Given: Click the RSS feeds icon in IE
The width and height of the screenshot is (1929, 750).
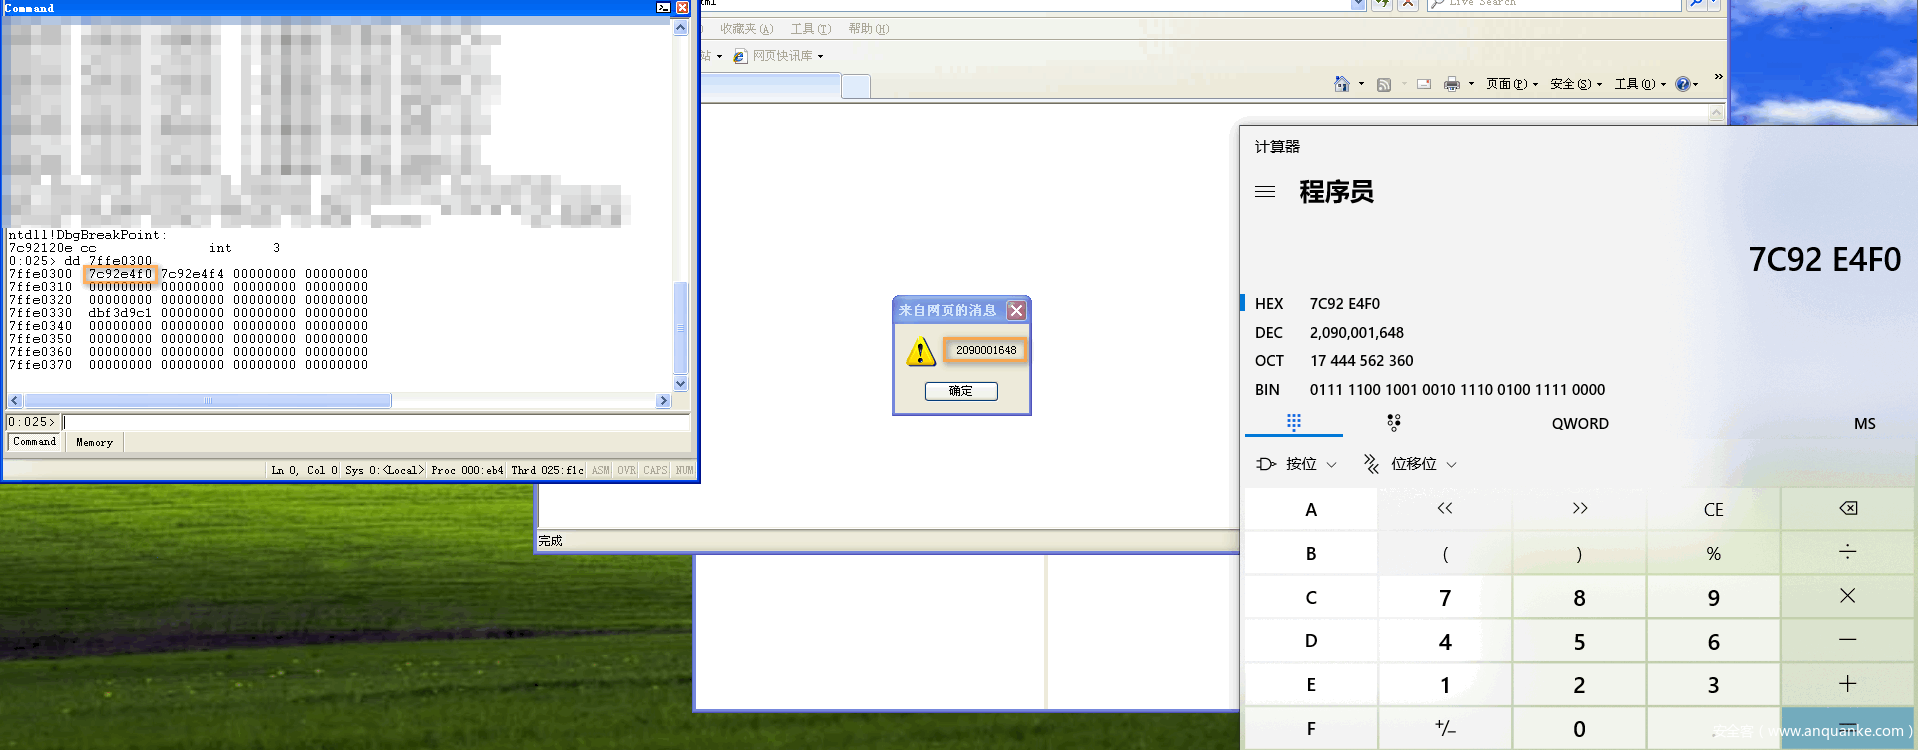Looking at the screenshot, I should tap(1384, 84).
